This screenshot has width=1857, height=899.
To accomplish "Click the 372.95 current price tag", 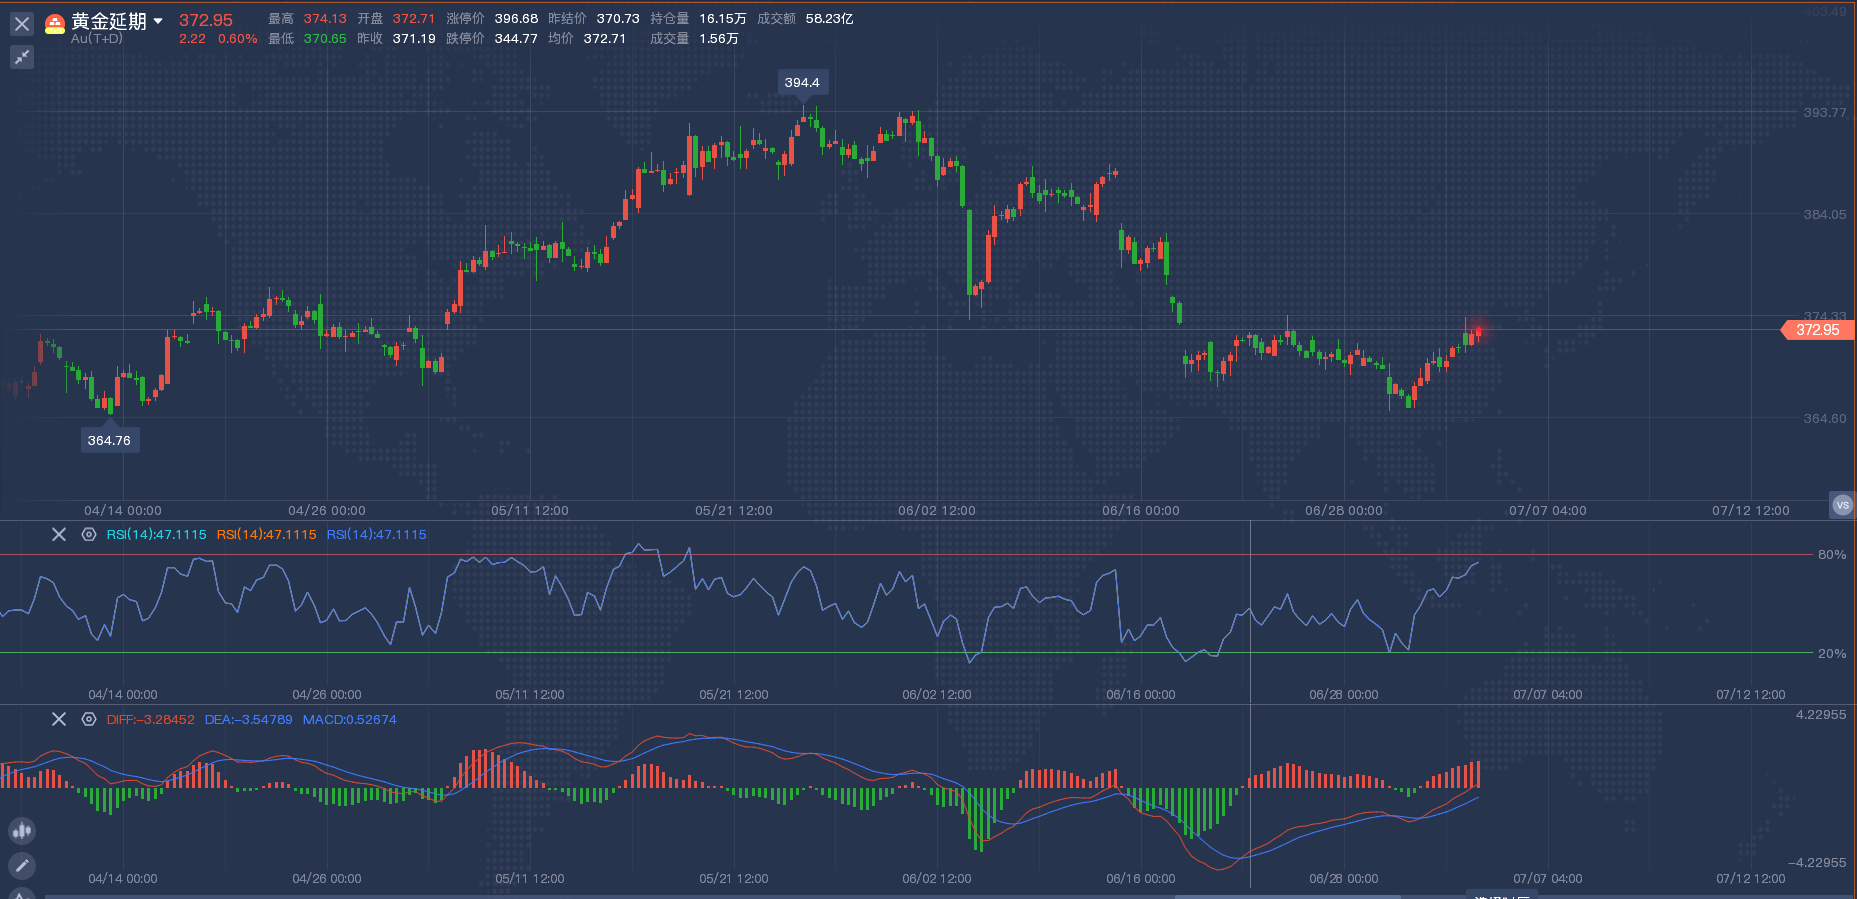I will click(1818, 330).
